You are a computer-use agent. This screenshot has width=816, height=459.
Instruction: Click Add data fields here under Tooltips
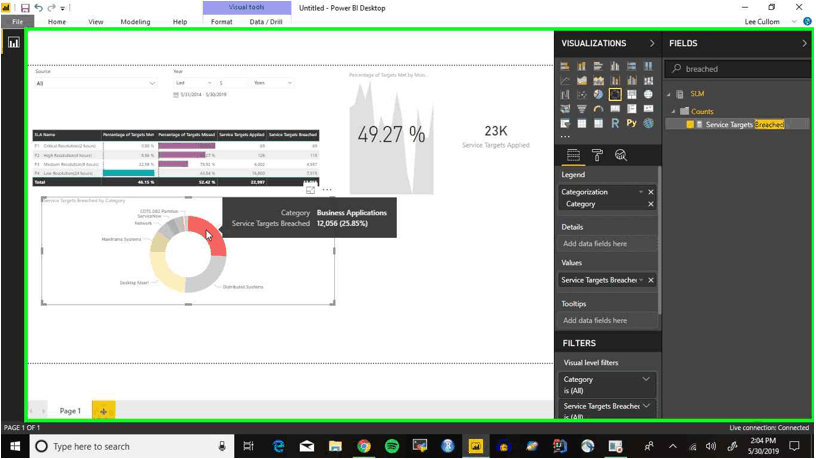pyautogui.click(x=607, y=321)
